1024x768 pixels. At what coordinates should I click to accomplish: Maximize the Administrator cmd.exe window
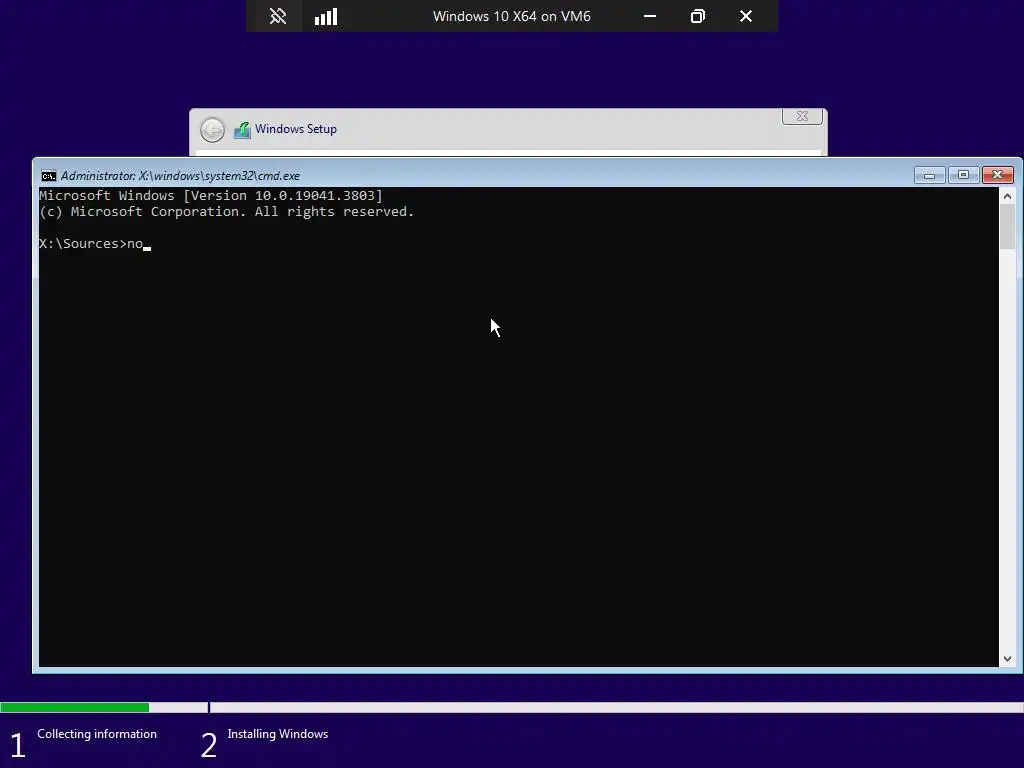pos(963,175)
